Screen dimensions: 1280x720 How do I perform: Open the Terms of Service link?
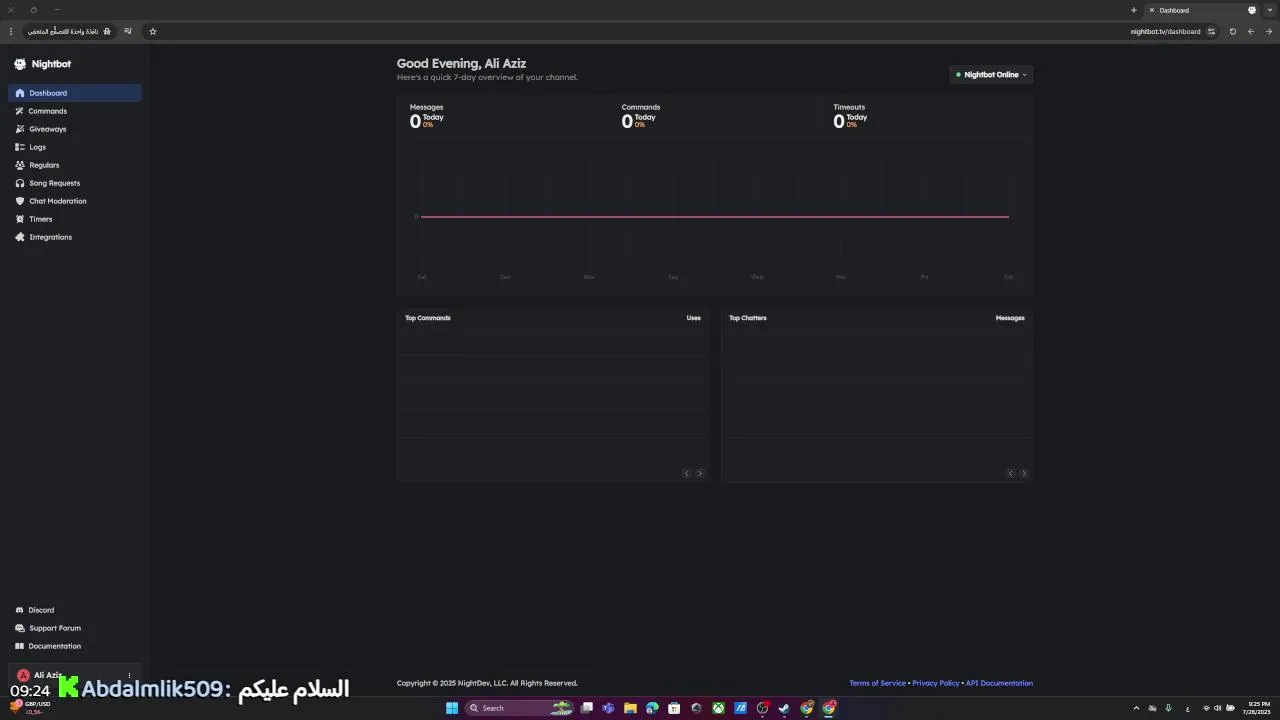click(x=877, y=683)
